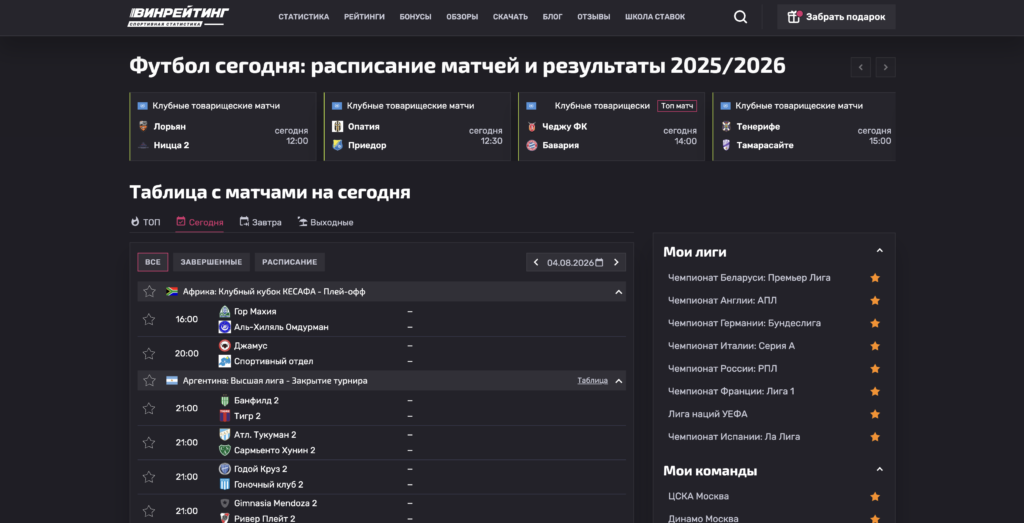Image resolution: width=1024 pixels, height=523 pixels.
Task: Favorite the Африка КЕСАФА league star
Action: (x=150, y=292)
